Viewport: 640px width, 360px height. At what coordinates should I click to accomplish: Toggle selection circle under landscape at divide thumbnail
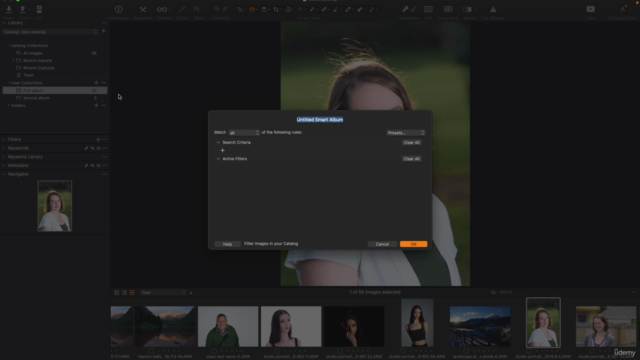click(x=466, y=351)
